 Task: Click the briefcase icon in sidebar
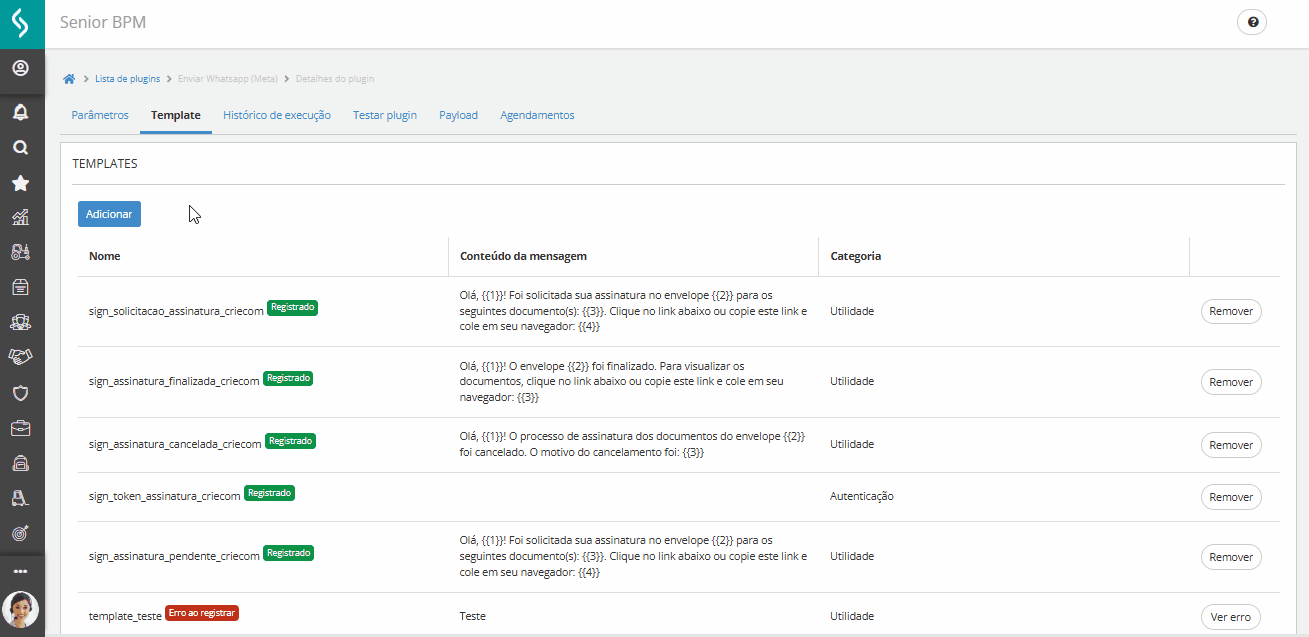20,428
